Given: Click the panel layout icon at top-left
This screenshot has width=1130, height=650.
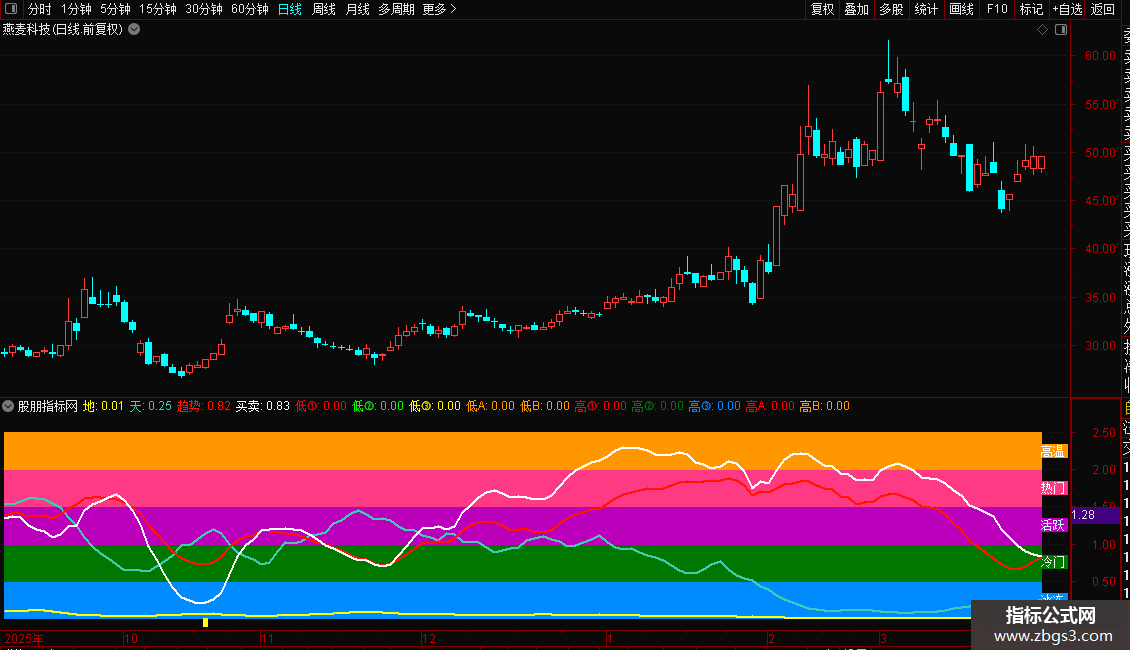Looking at the screenshot, I should pyautogui.click(x=11, y=9).
